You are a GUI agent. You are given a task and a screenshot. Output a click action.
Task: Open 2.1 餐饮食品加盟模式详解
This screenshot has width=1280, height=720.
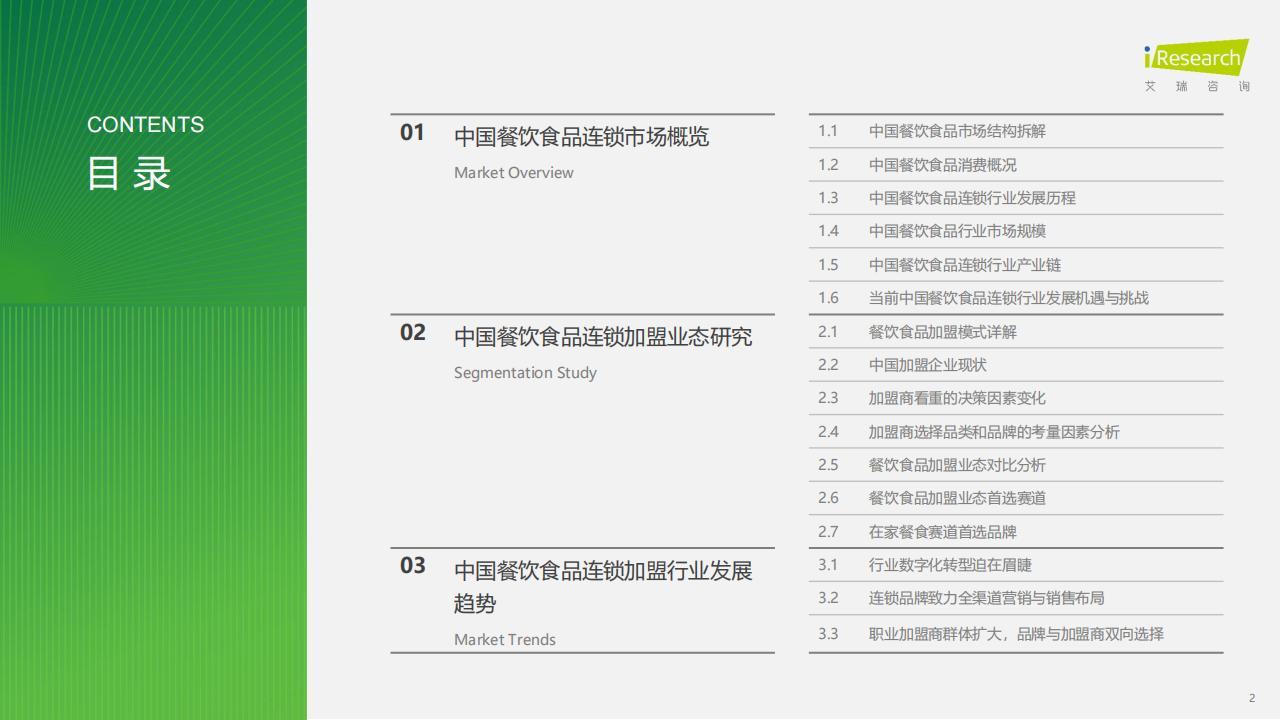coord(942,332)
